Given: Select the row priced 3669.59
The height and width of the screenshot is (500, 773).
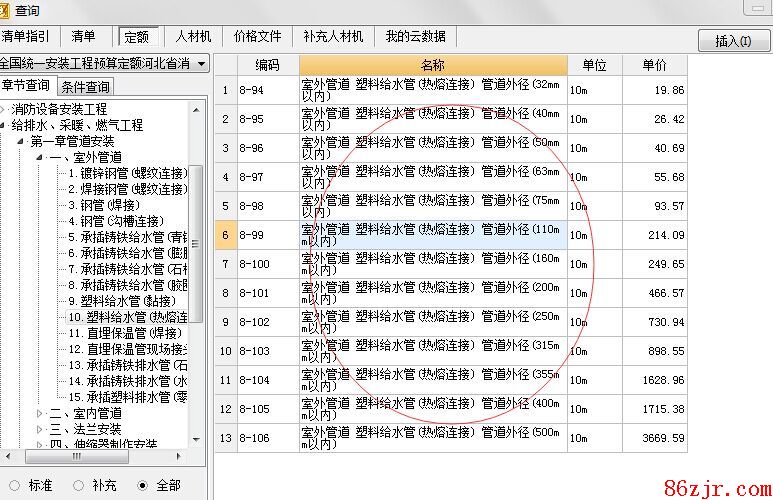Looking at the screenshot, I should pos(656,438).
